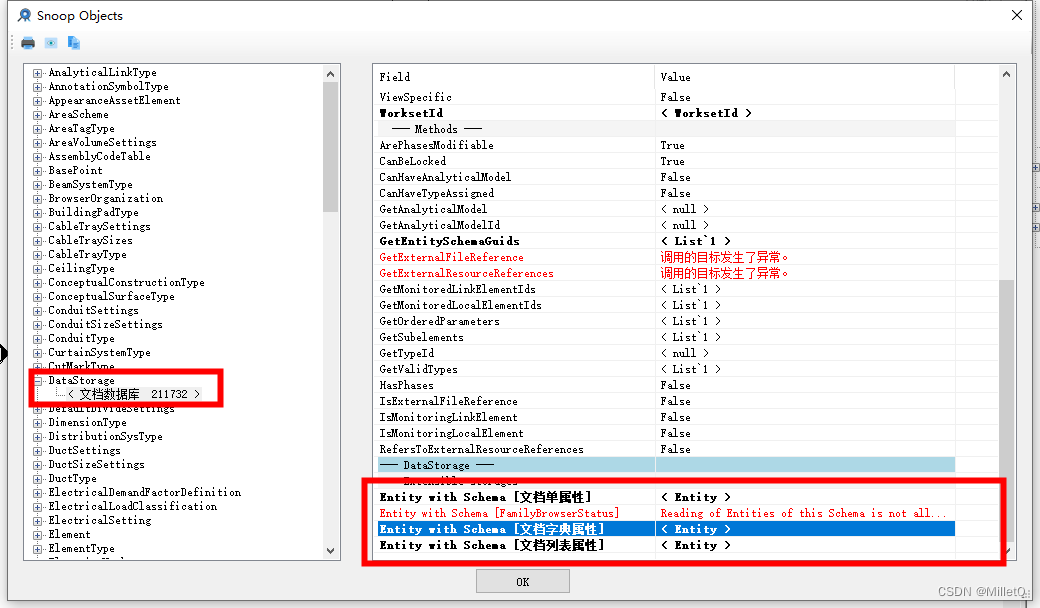Select CableTraySizes in the tree

point(90,241)
